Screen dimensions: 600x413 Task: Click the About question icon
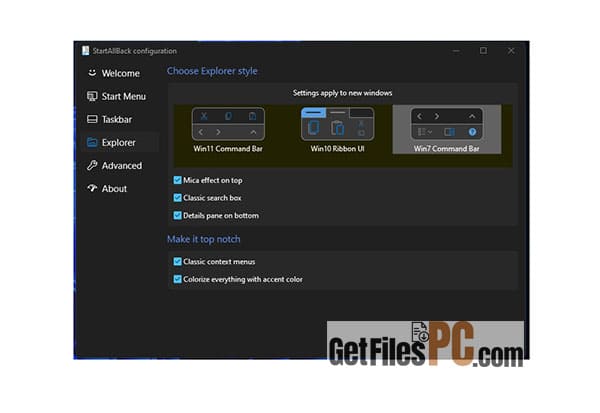pyautogui.click(x=92, y=188)
